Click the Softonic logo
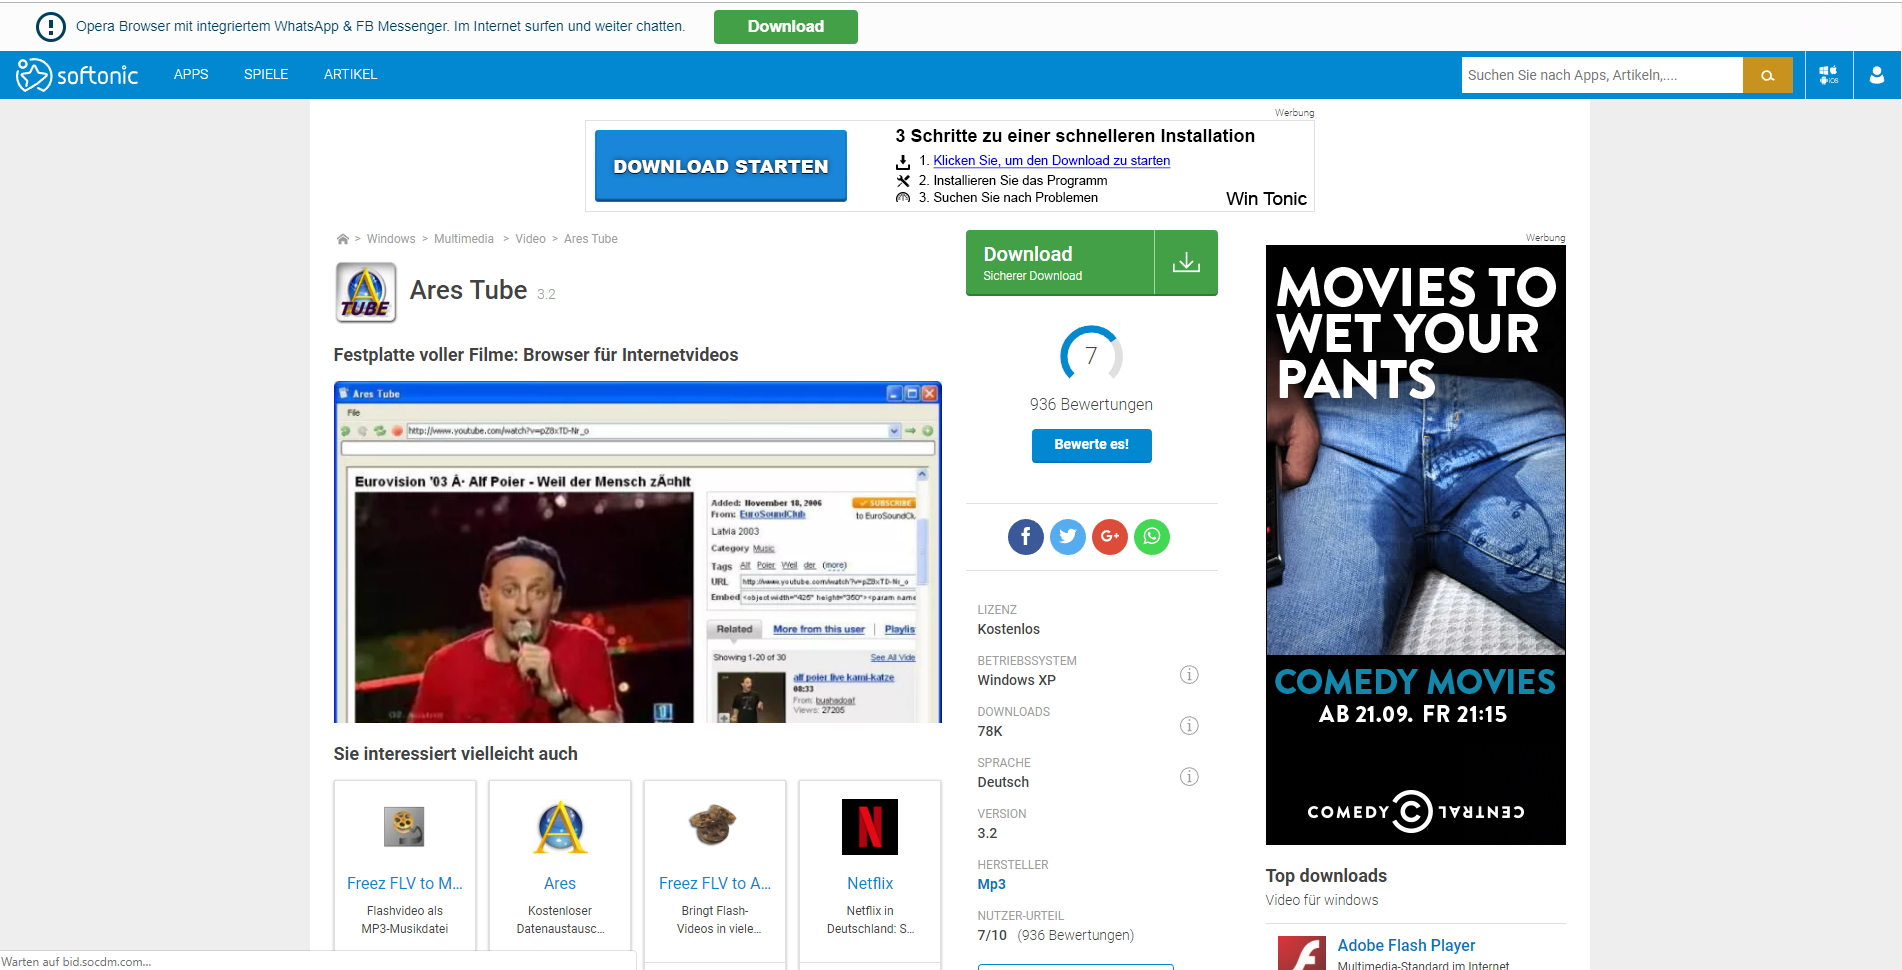Viewport: 1902px width, 970px height. click(x=77, y=75)
